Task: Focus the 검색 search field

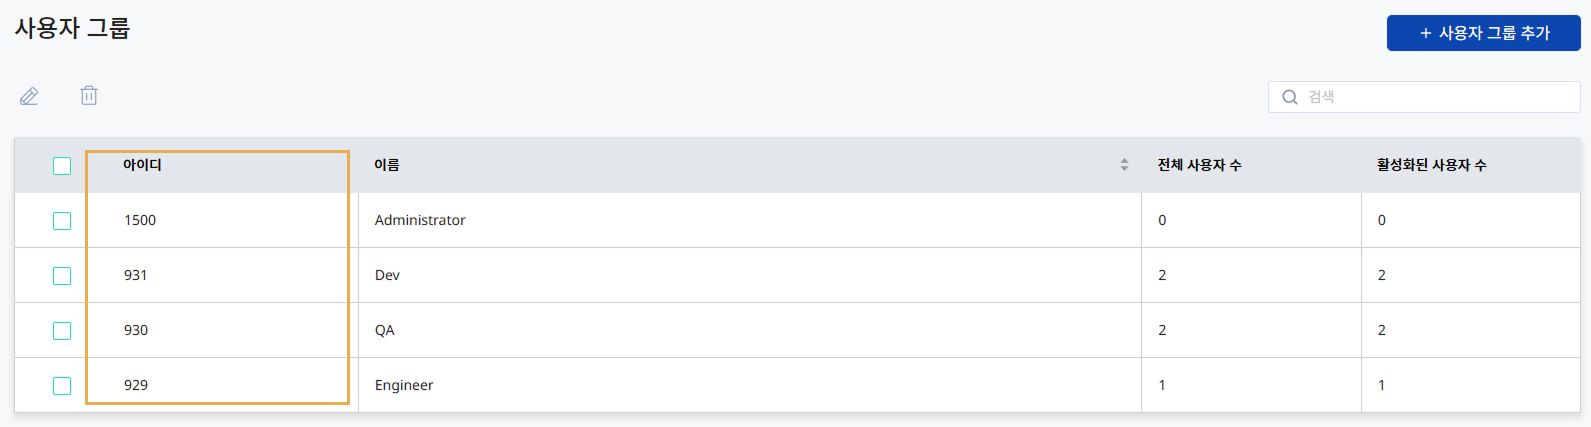Action: pyautogui.click(x=1436, y=97)
